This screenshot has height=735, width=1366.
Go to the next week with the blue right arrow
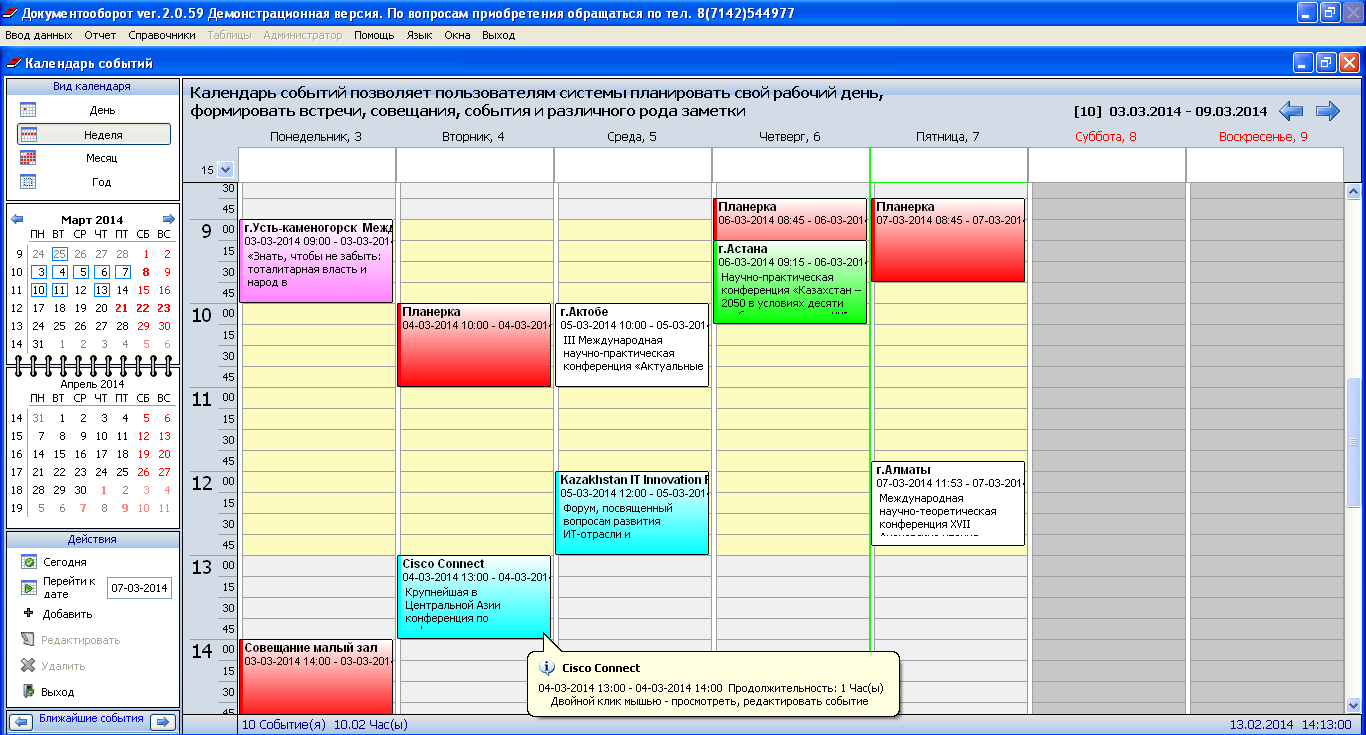(1327, 111)
